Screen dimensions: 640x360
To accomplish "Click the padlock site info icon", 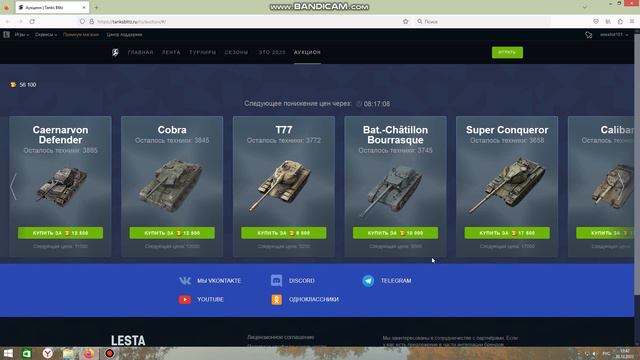I will 91,22.
